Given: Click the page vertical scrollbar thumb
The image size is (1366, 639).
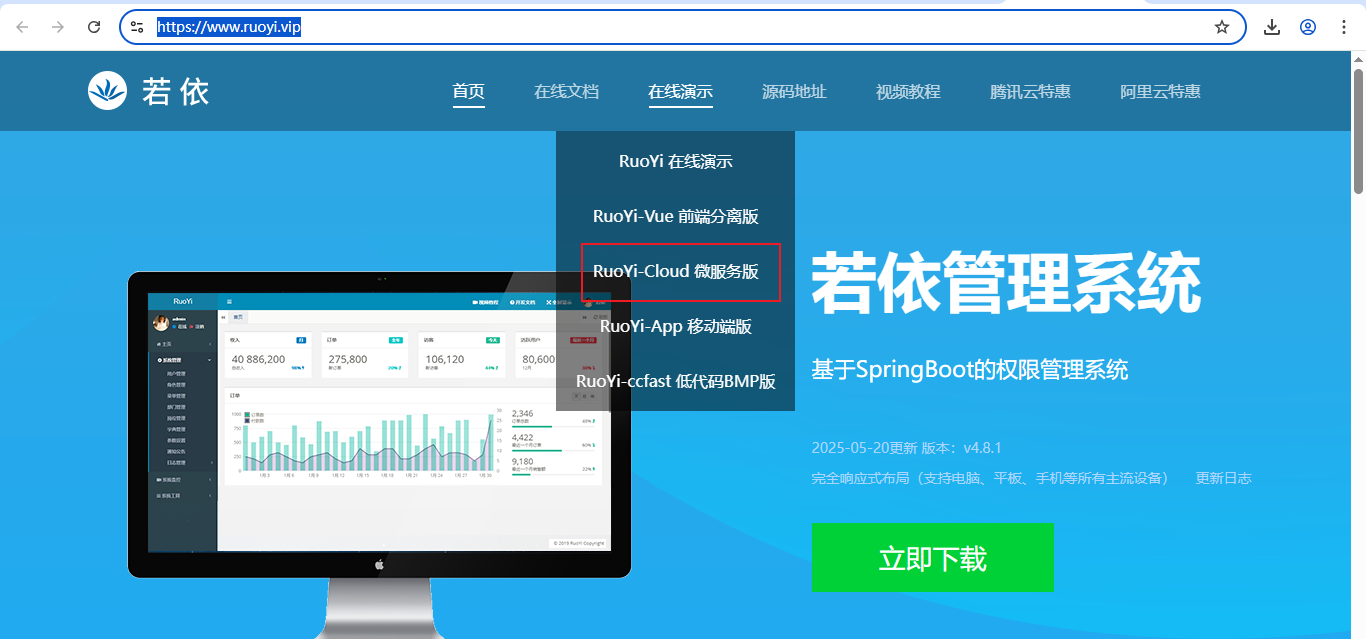Looking at the screenshot, I should 1358,130.
